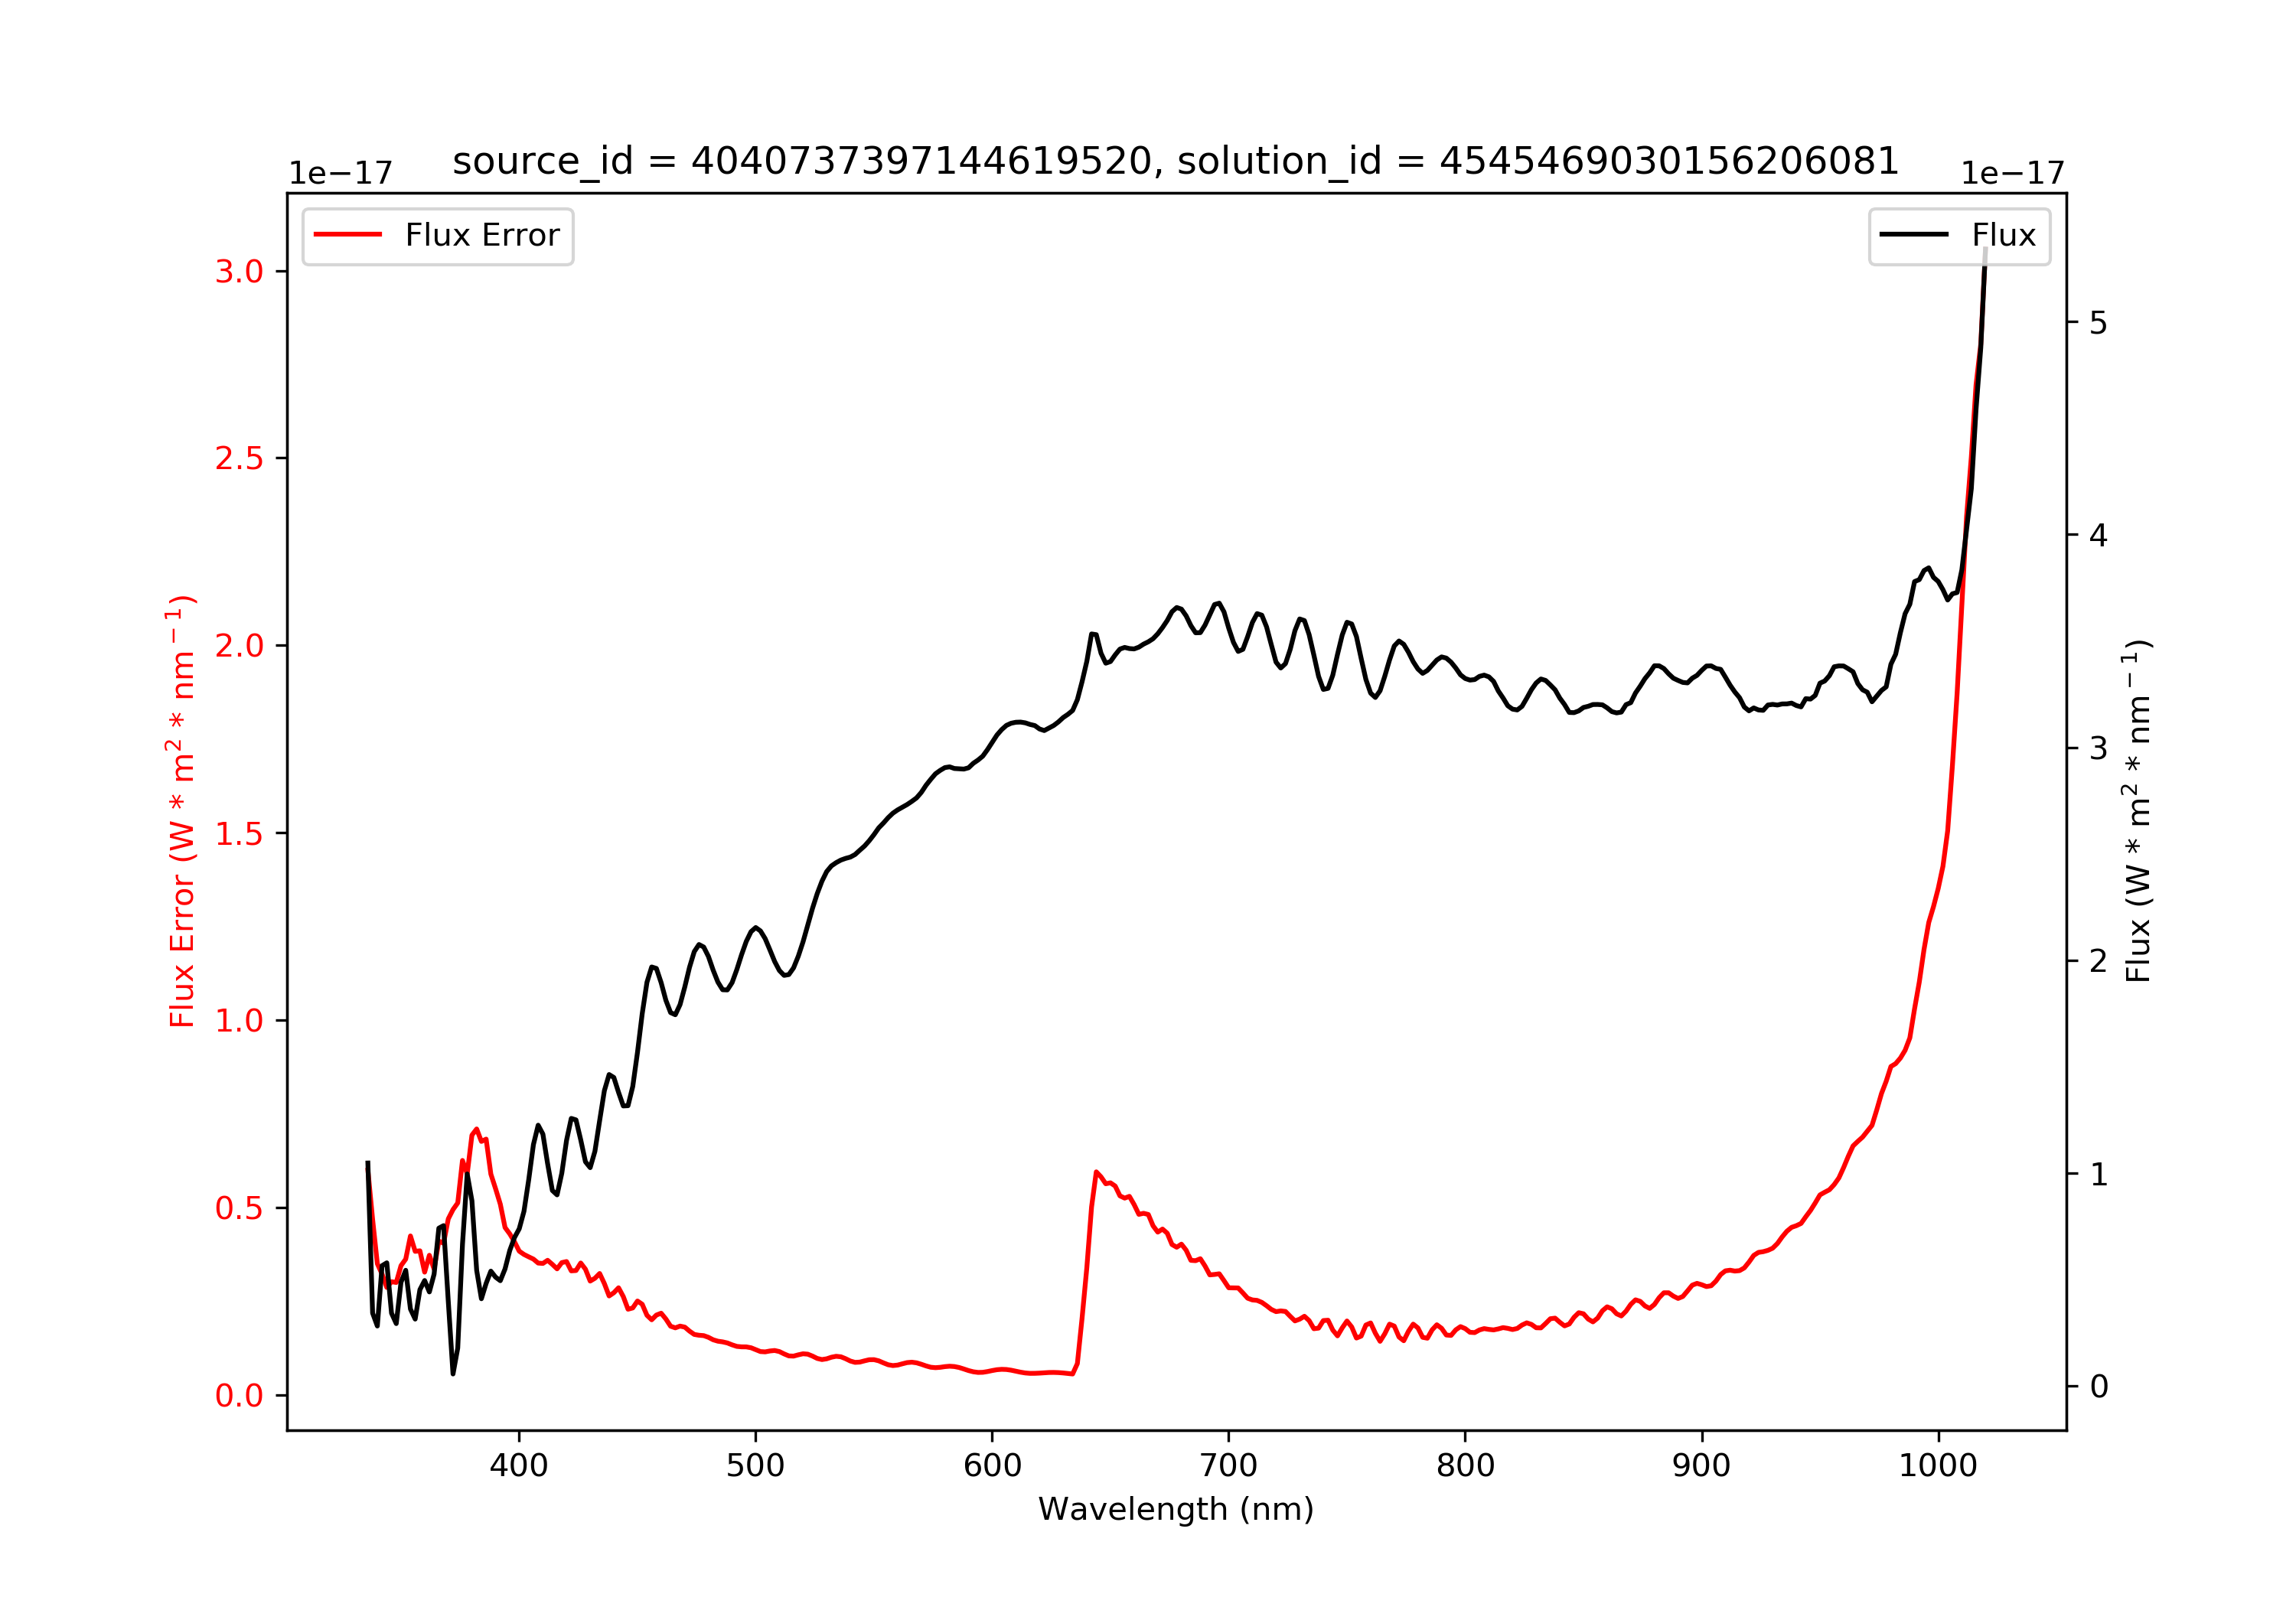Screen dimensions: 2296x1607
Task: Click the Wavelength (nm) x-axis label
Action: coord(1176,1509)
